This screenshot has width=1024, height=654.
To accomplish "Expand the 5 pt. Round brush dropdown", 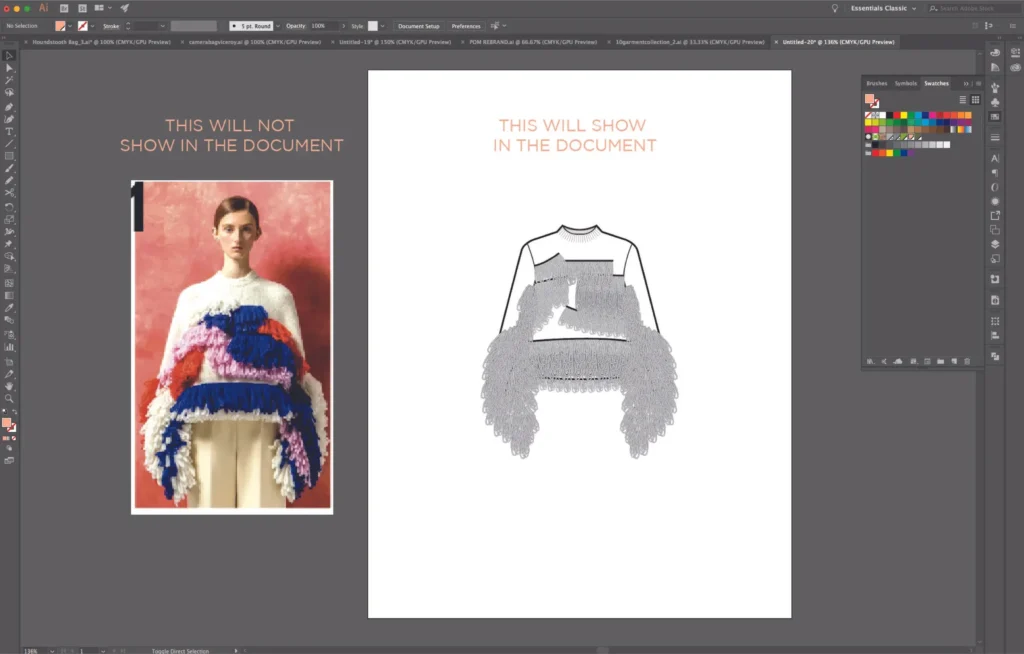I will pos(278,25).
